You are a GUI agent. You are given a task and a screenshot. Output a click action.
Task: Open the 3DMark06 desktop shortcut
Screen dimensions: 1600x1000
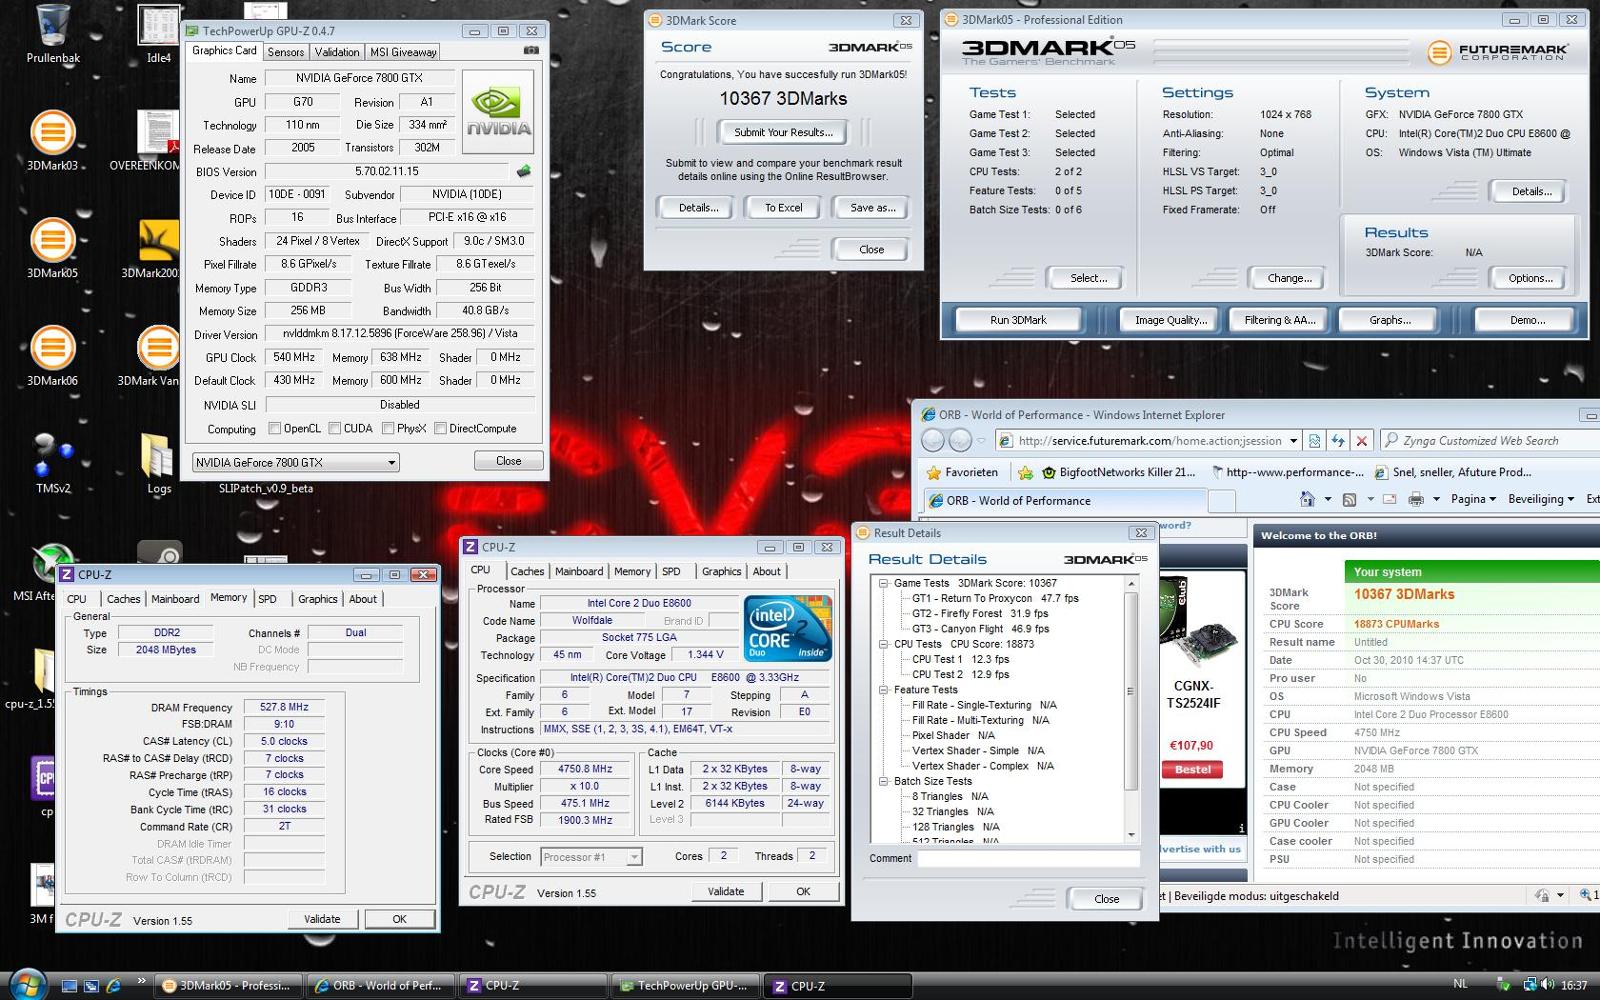(x=52, y=357)
